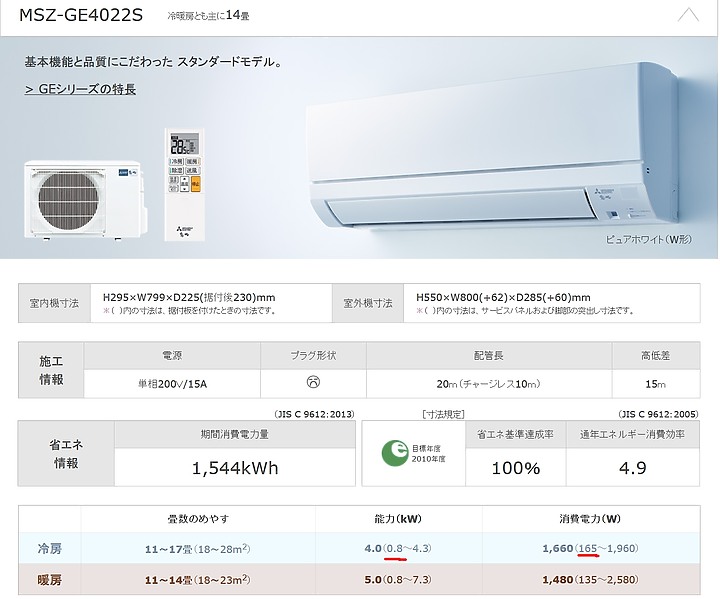Click the 1,480(135~2,580) heating power
This screenshot has width=720, height=599.
[x=590, y=579]
